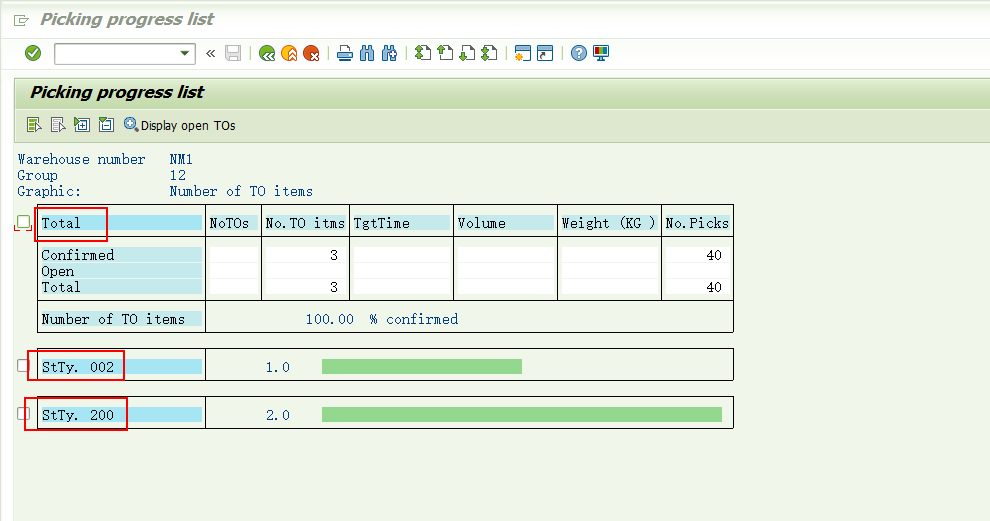This screenshot has width=990, height=521.
Task: Click the first green list icon in application toolbar
Action: (x=34, y=125)
